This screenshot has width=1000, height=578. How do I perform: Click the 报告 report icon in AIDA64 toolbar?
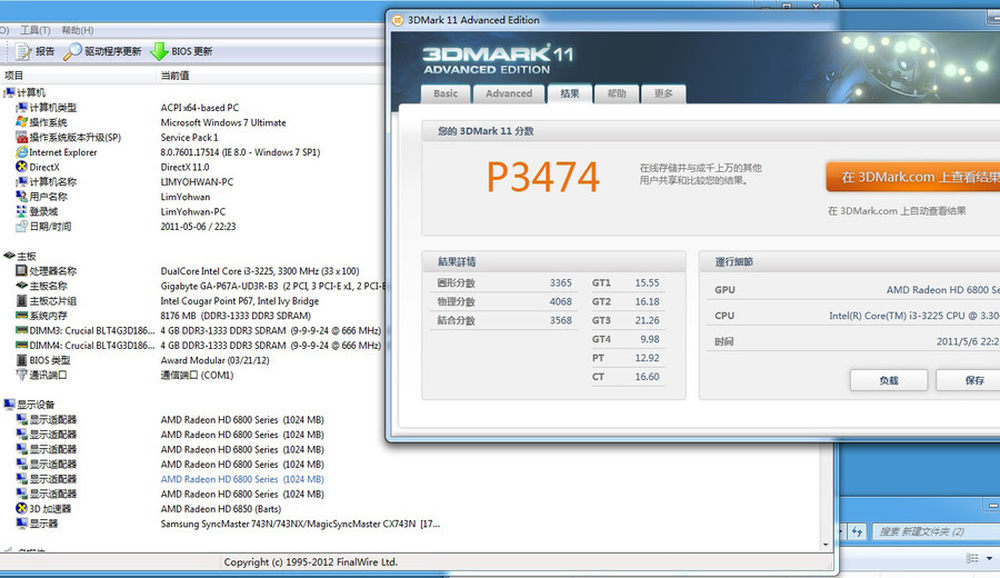[x=23, y=51]
